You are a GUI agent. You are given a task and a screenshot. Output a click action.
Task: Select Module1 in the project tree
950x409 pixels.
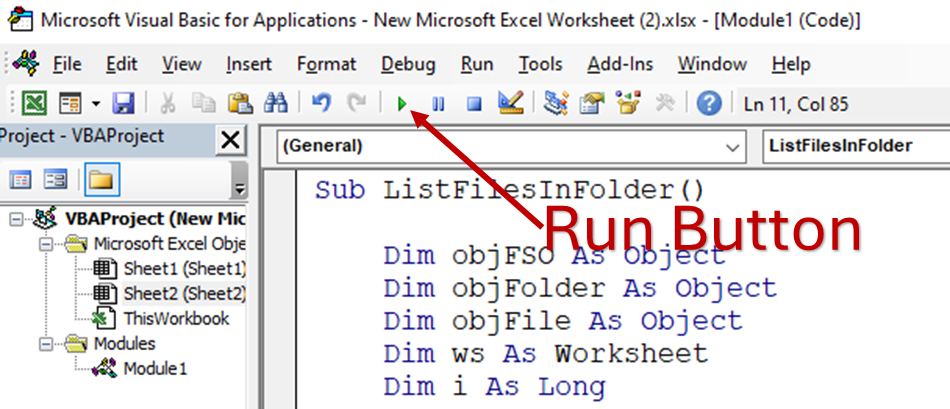point(155,368)
